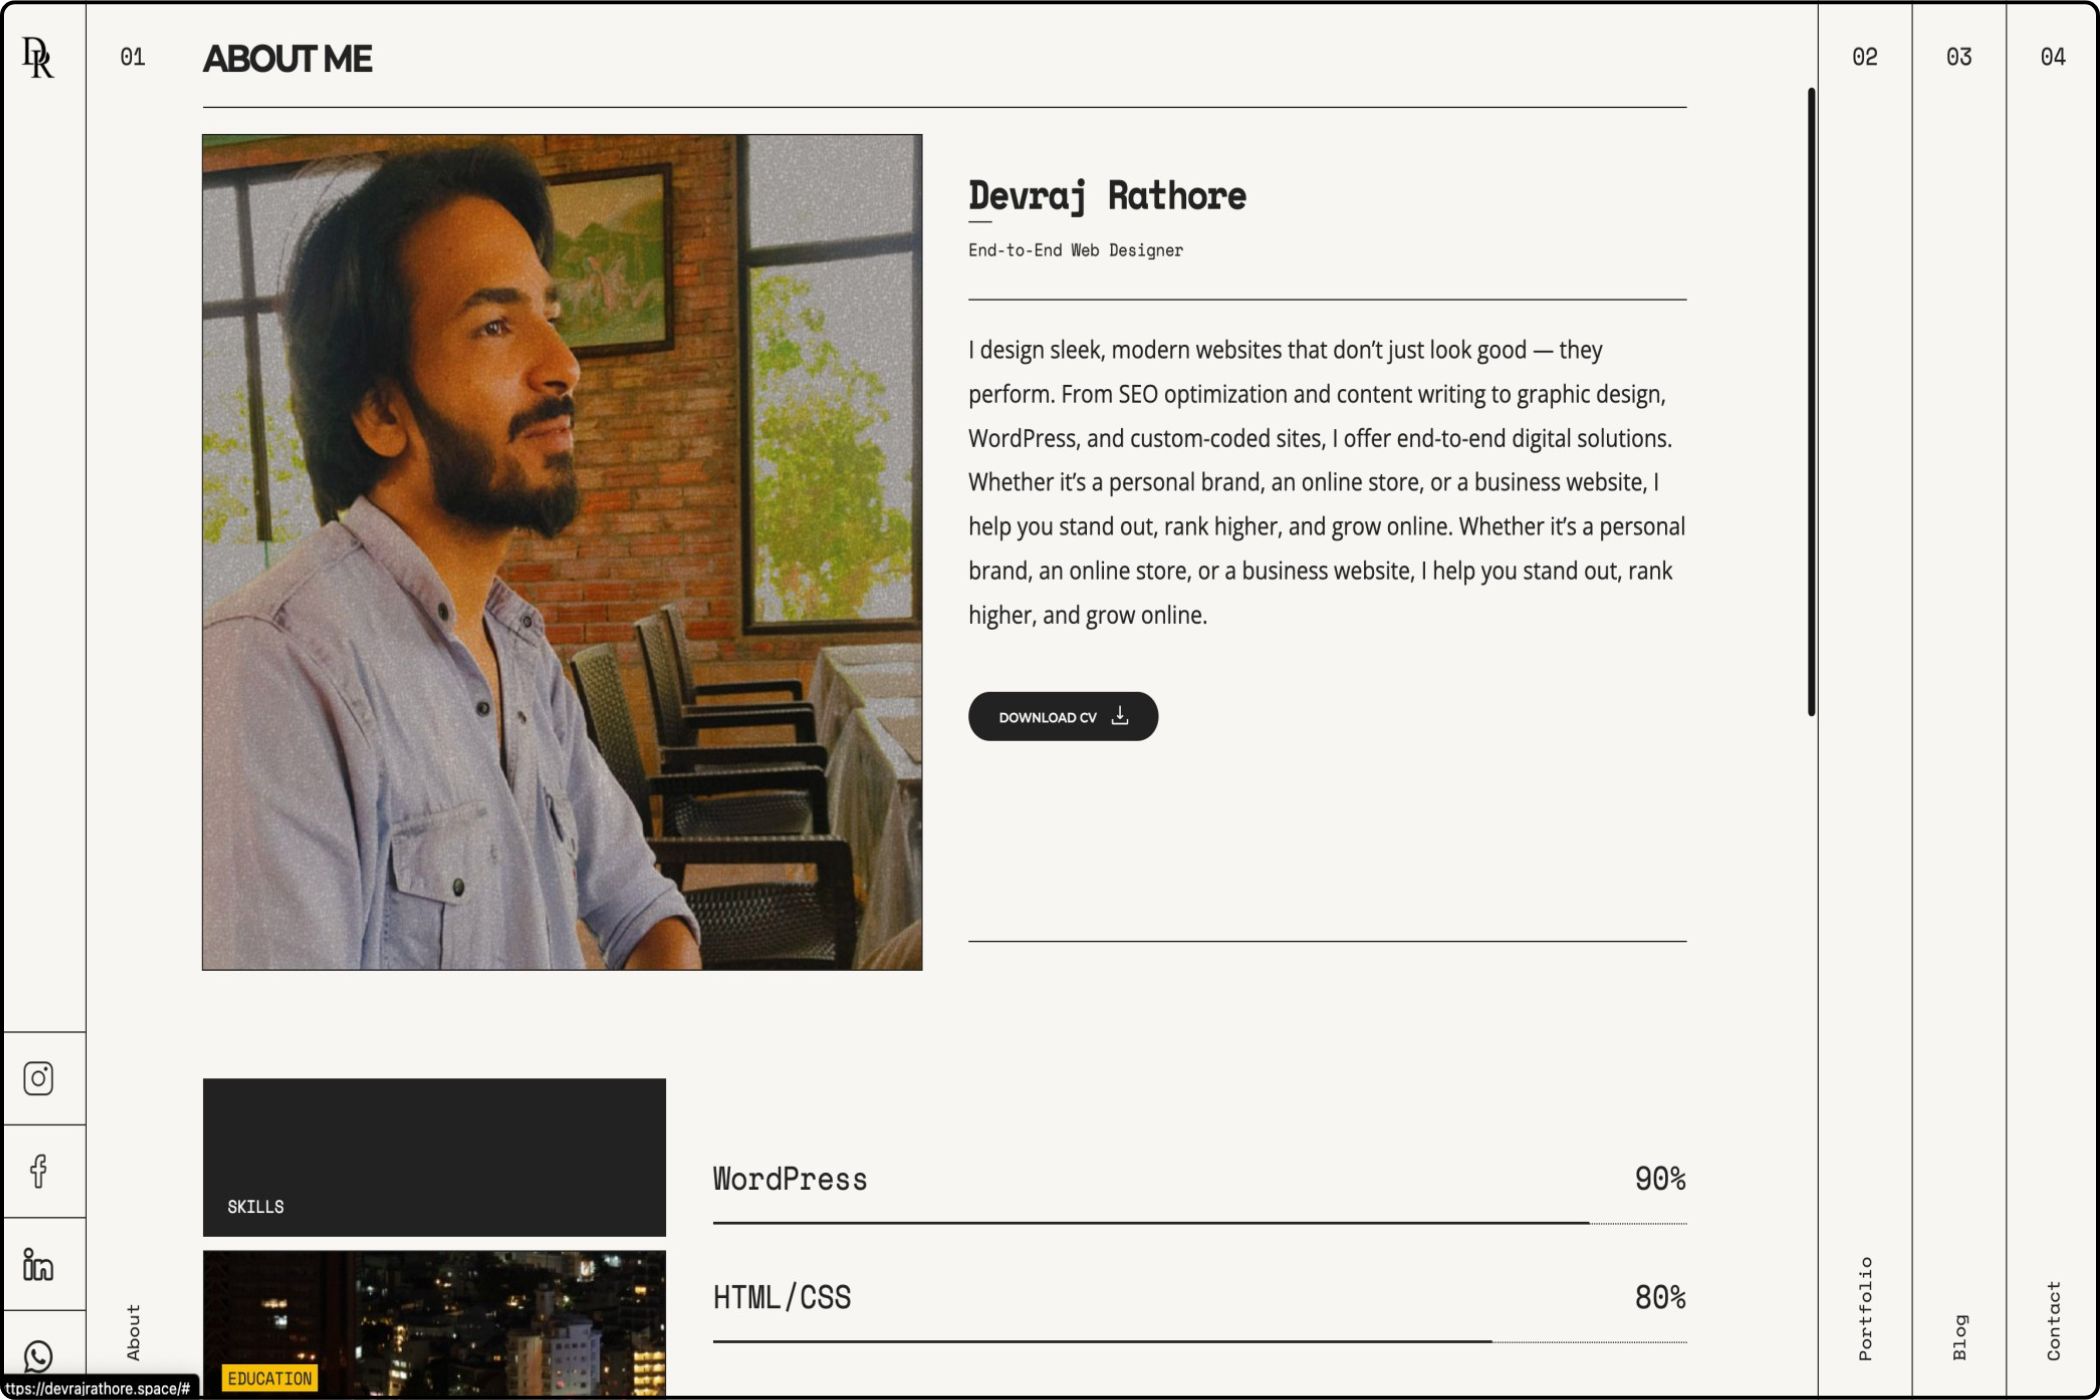
Task: Click the 01 section number
Action: tap(132, 58)
